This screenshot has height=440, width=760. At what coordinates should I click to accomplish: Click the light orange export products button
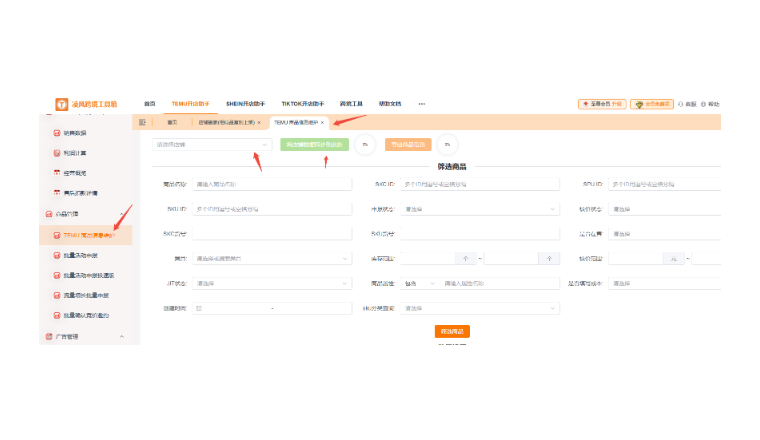[x=408, y=144]
